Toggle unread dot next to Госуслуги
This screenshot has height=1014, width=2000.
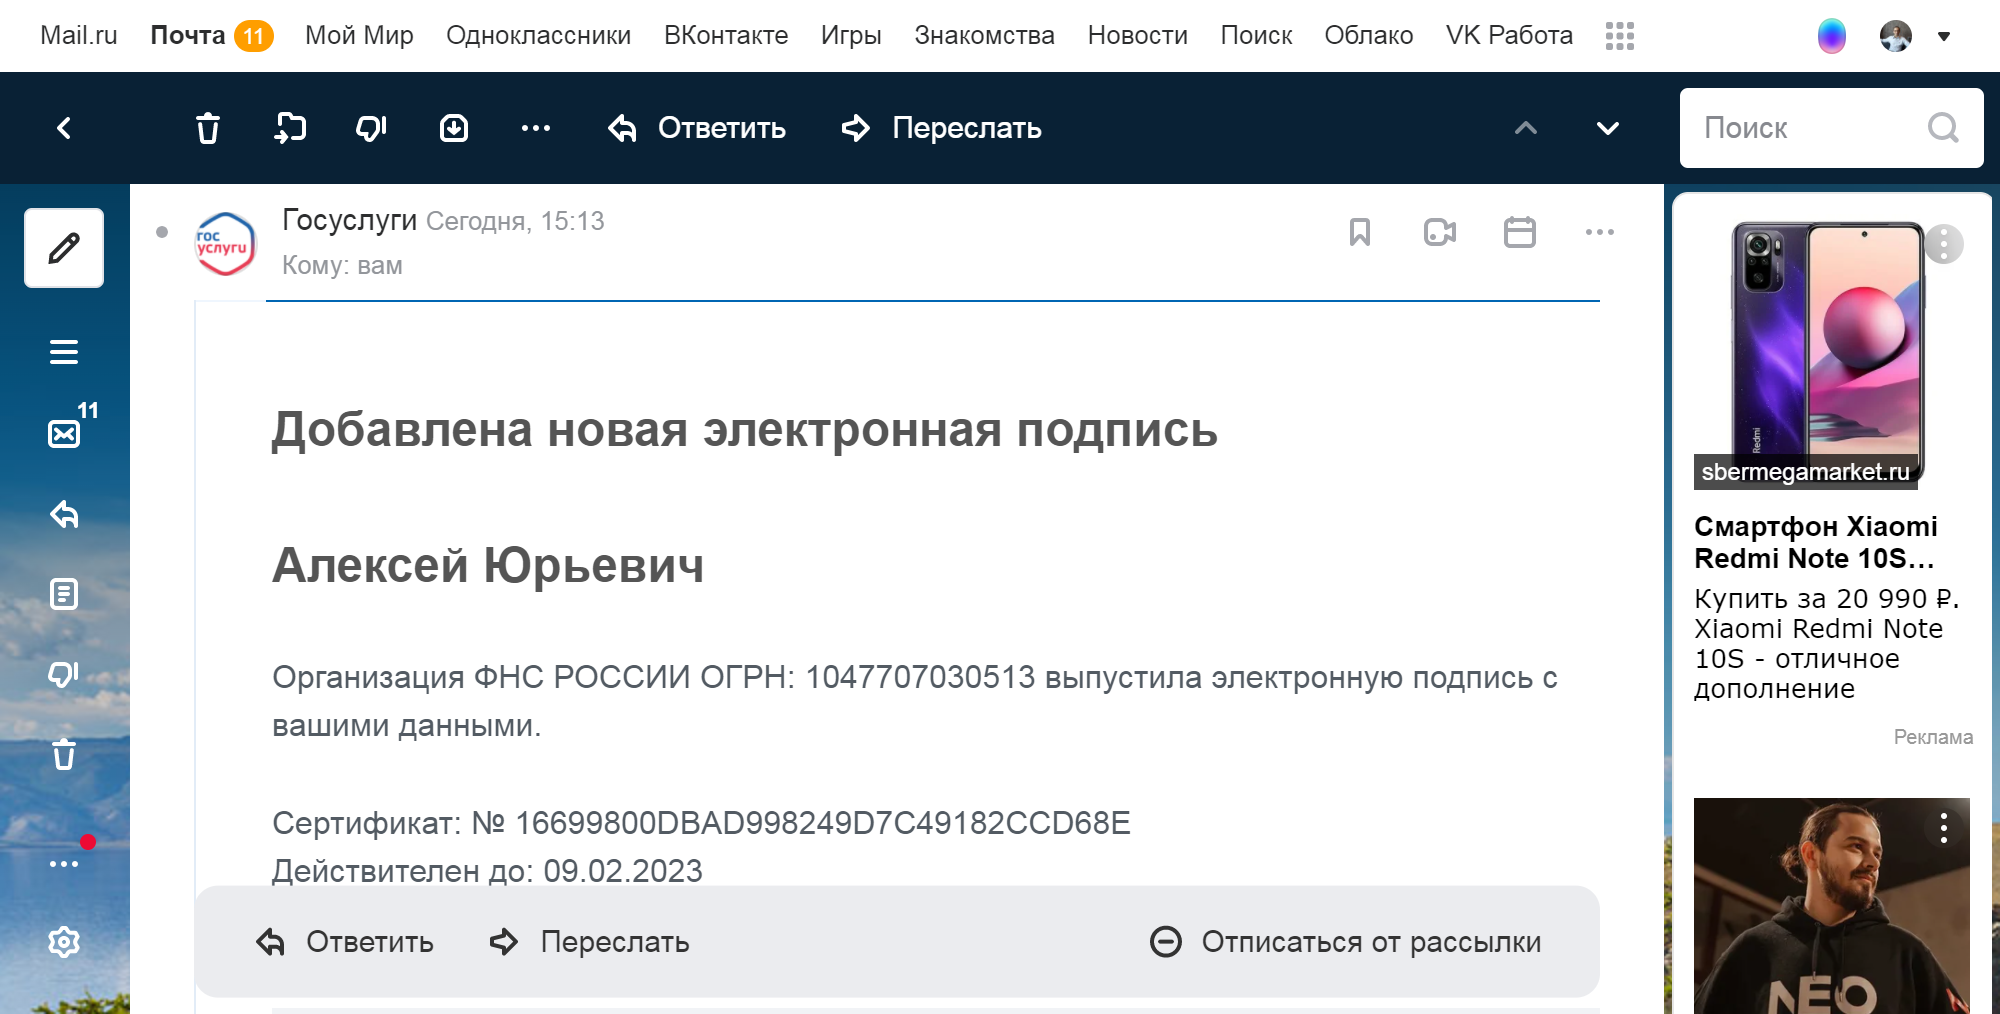[x=162, y=232]
